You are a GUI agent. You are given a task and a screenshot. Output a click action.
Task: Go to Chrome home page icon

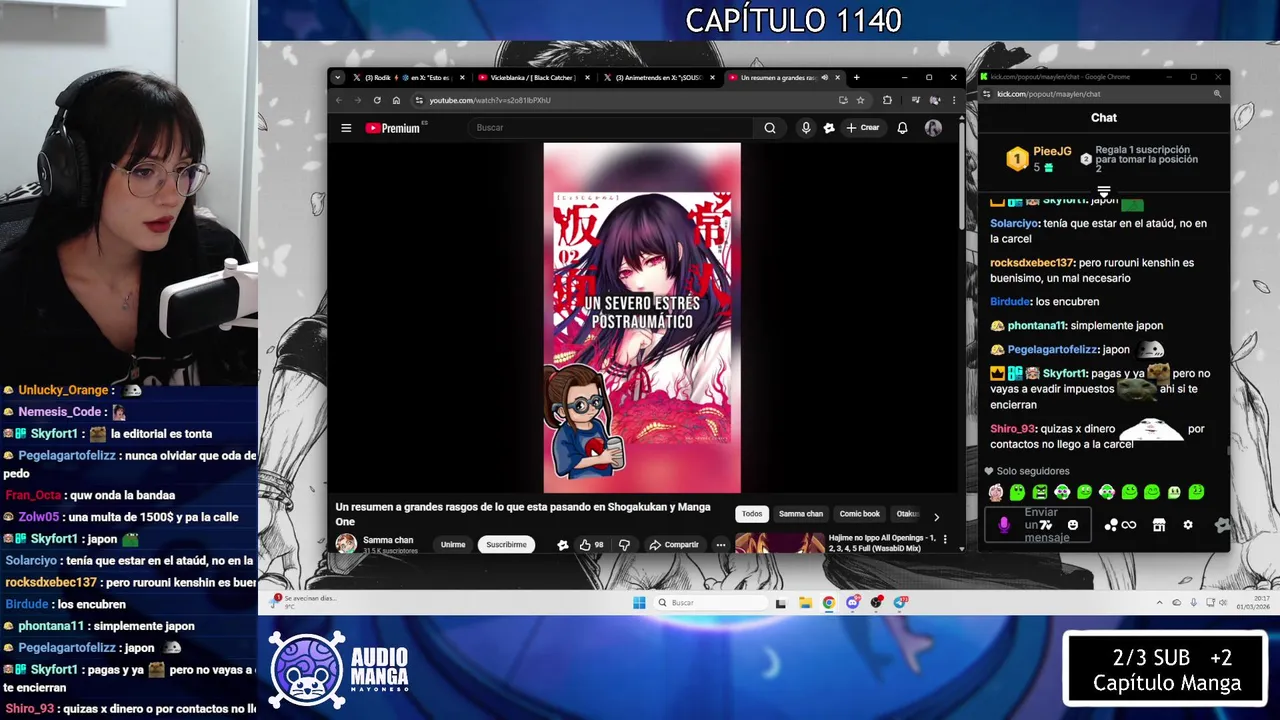coord(396,100)
